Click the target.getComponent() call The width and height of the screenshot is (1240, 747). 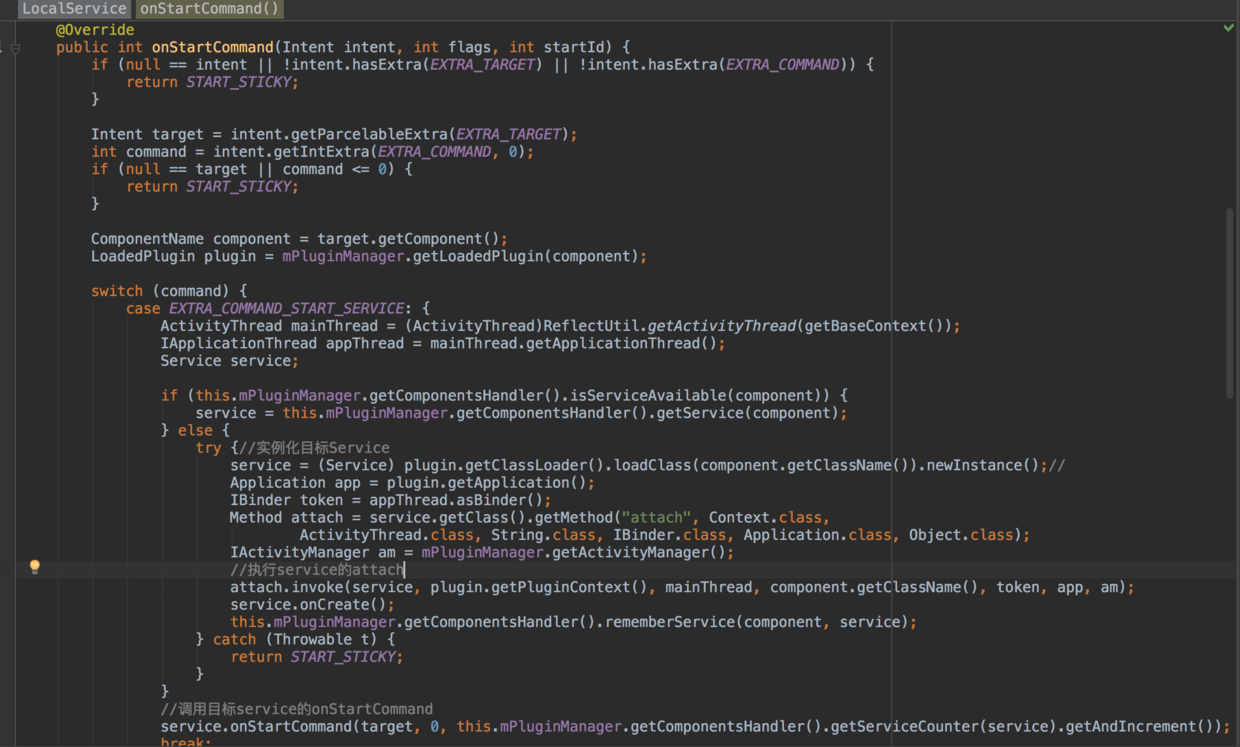tap(408, 239)
